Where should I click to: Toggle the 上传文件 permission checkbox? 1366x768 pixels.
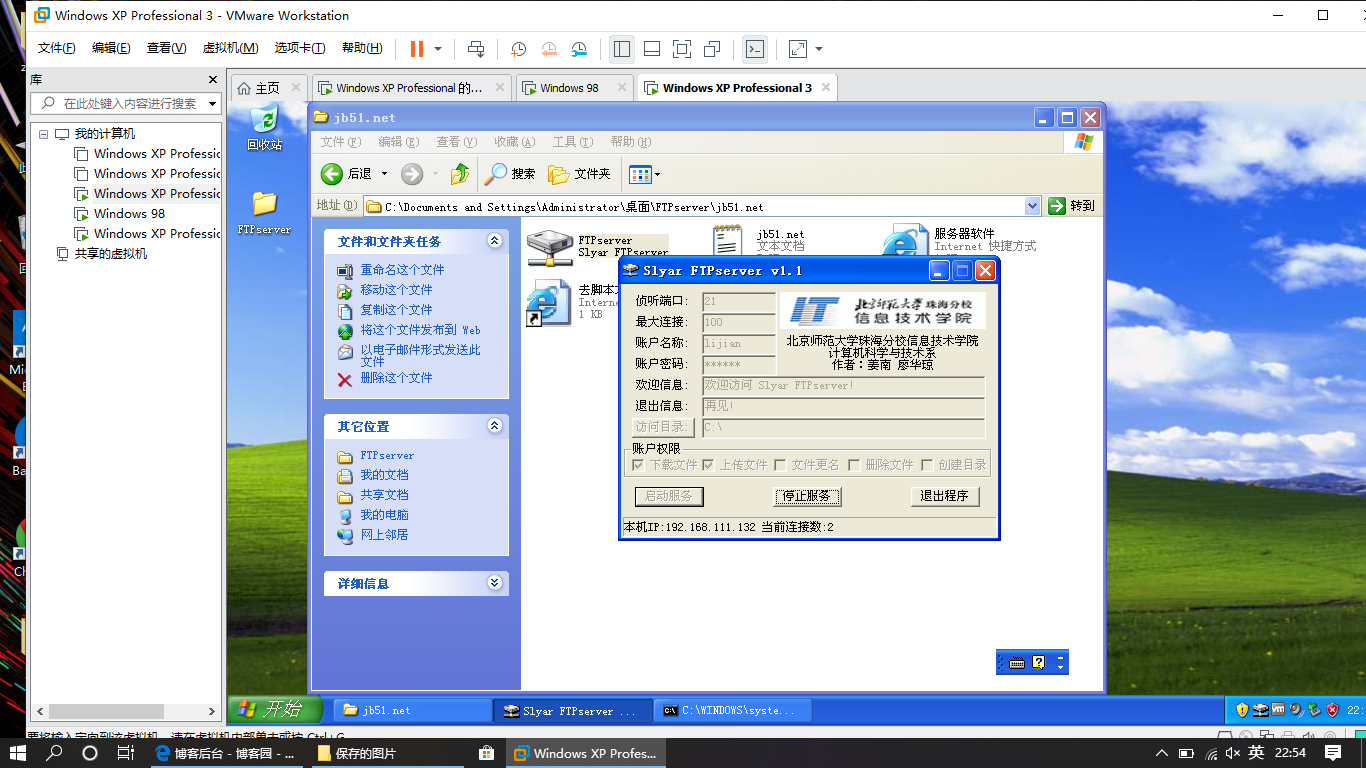tap(709, 465)
